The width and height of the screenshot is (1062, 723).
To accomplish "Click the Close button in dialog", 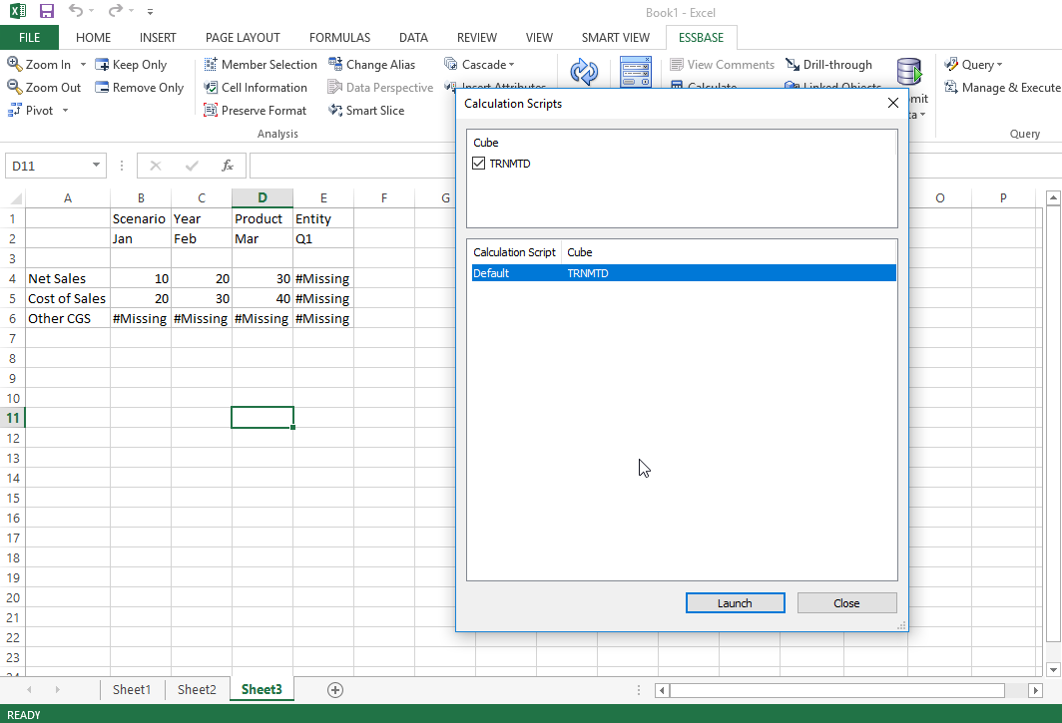I will coord(847,603).
